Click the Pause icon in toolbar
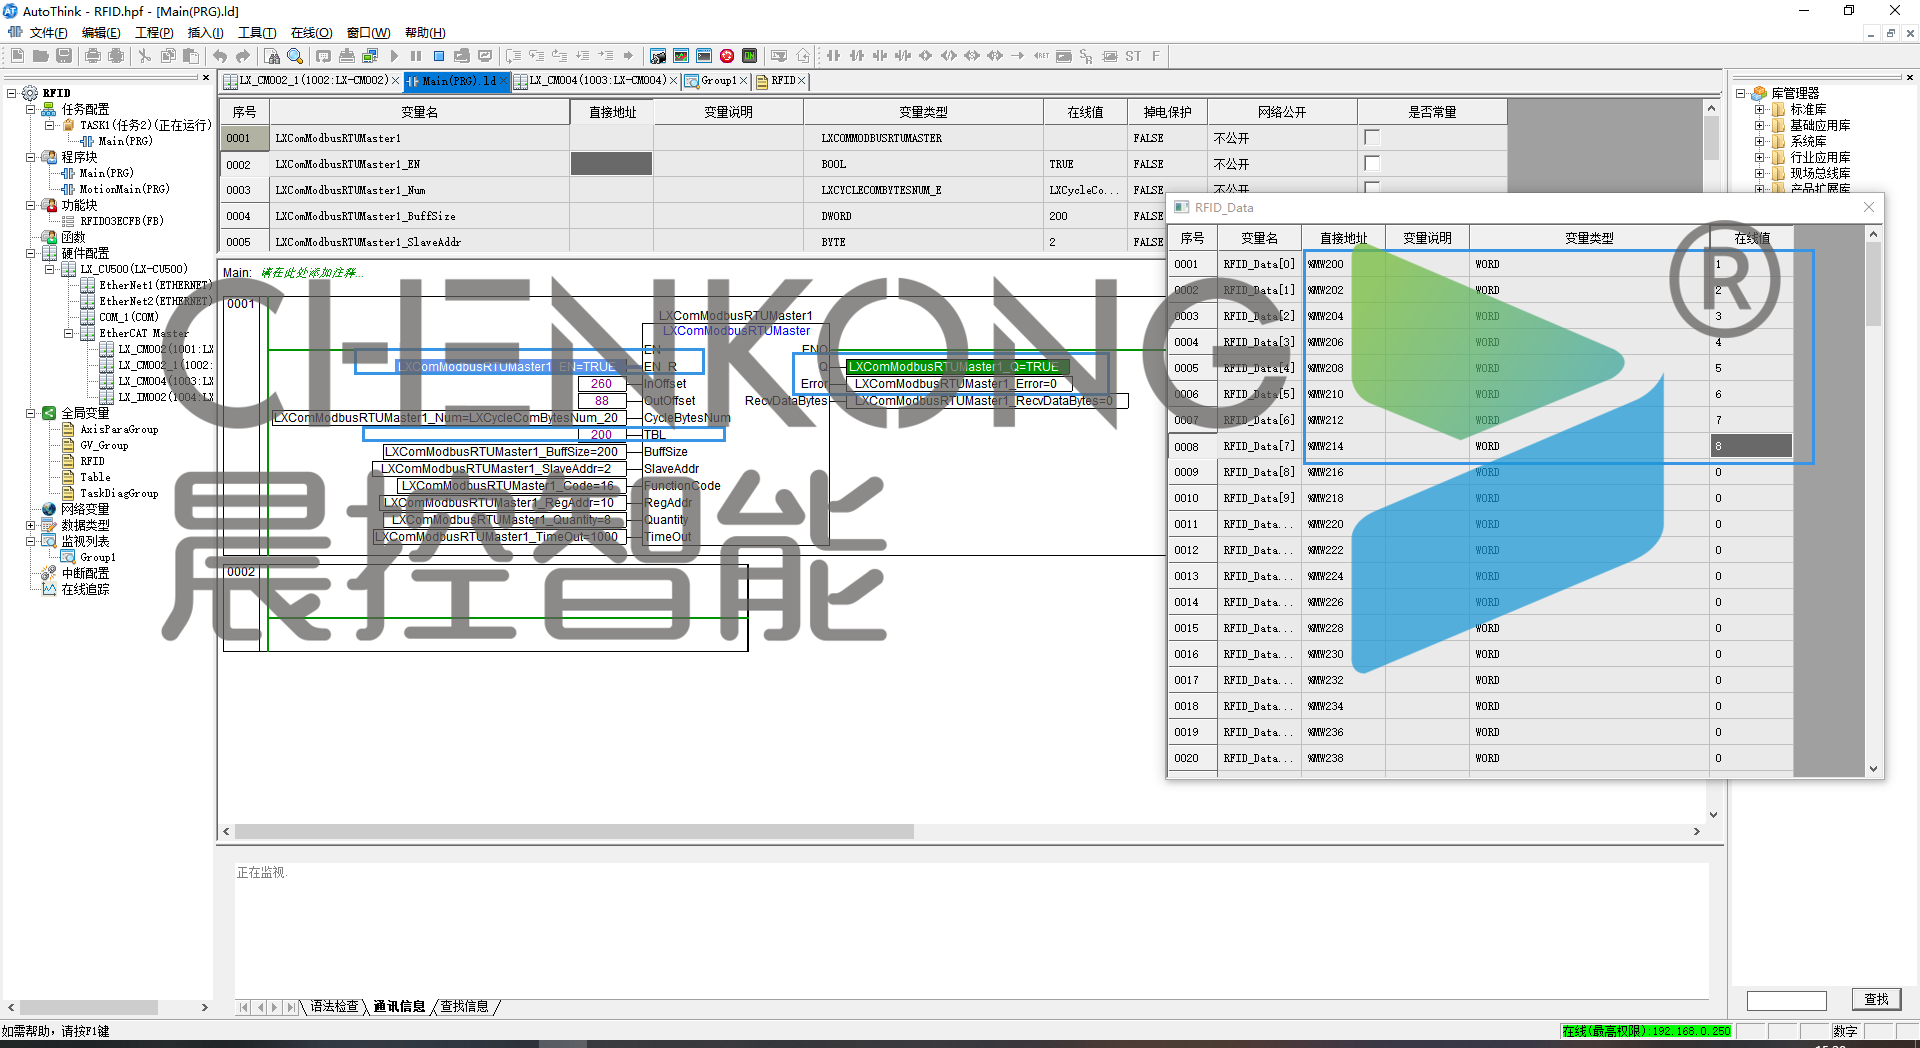The height and width of the screenshot is (1048, 1920). coord(416,56)
